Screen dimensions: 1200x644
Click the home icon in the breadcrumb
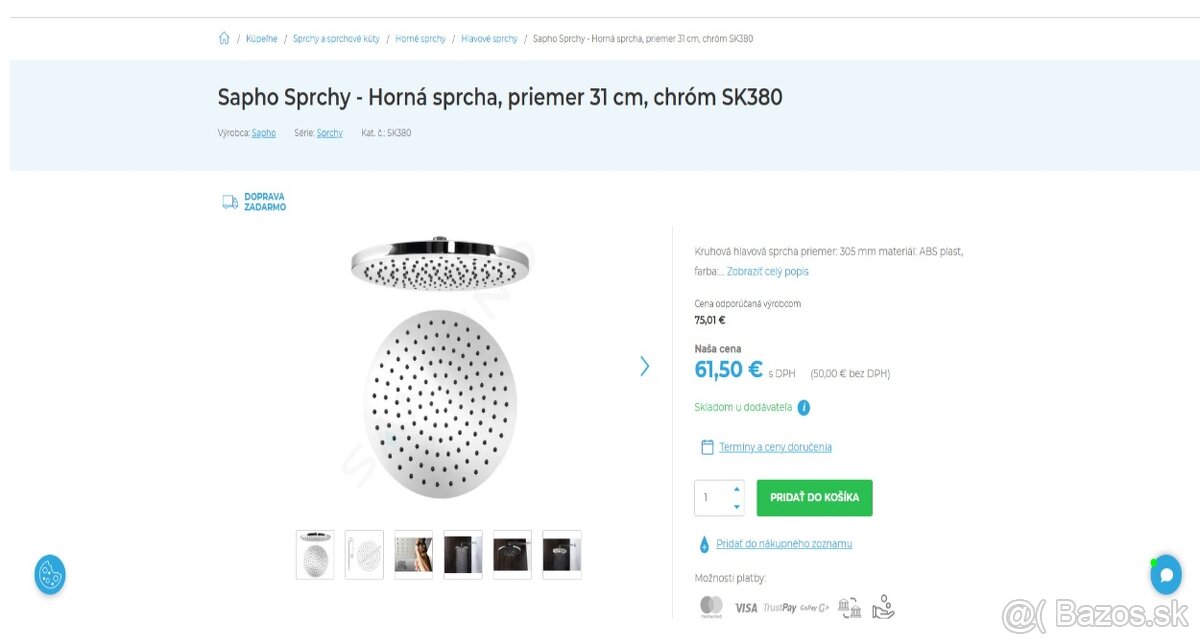[224, 37]
